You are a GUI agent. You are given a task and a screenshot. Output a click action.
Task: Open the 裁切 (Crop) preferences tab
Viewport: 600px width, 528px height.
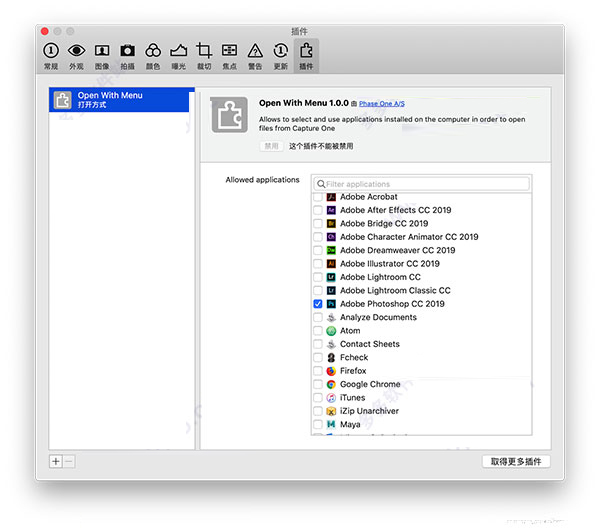pos(204,56)
